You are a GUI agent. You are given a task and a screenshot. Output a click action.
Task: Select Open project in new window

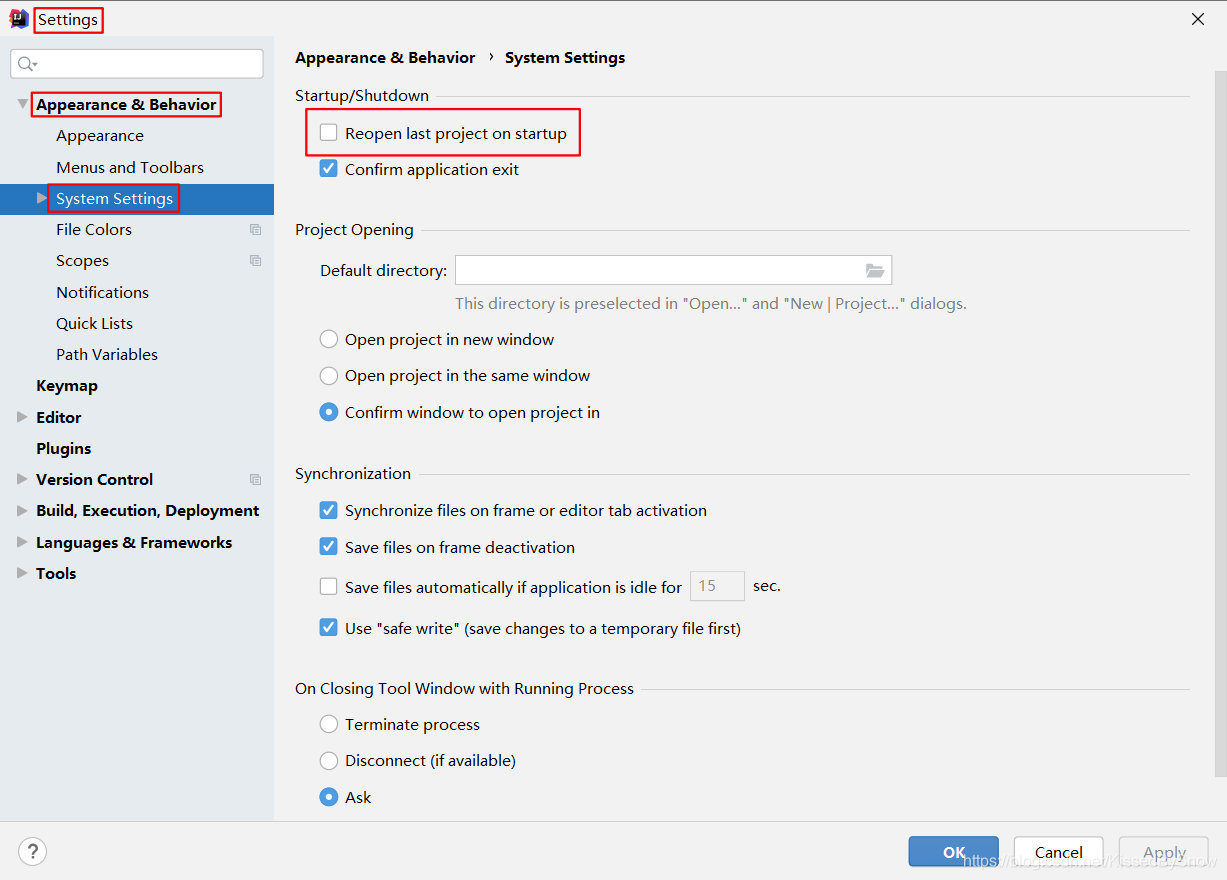329,339
